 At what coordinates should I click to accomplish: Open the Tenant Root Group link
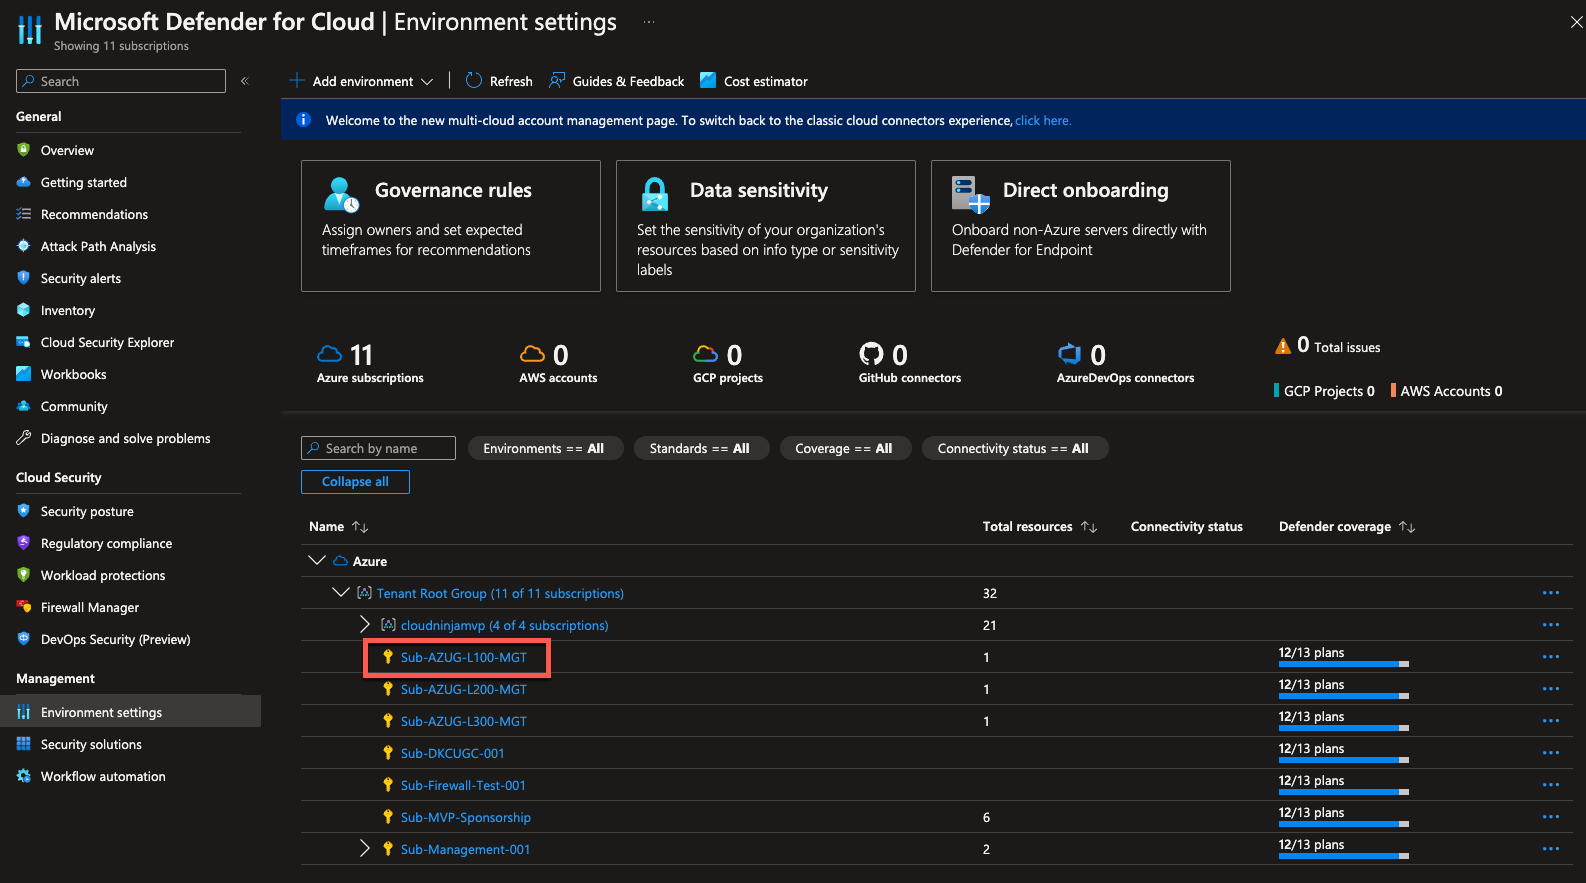[x=500, y=593]
